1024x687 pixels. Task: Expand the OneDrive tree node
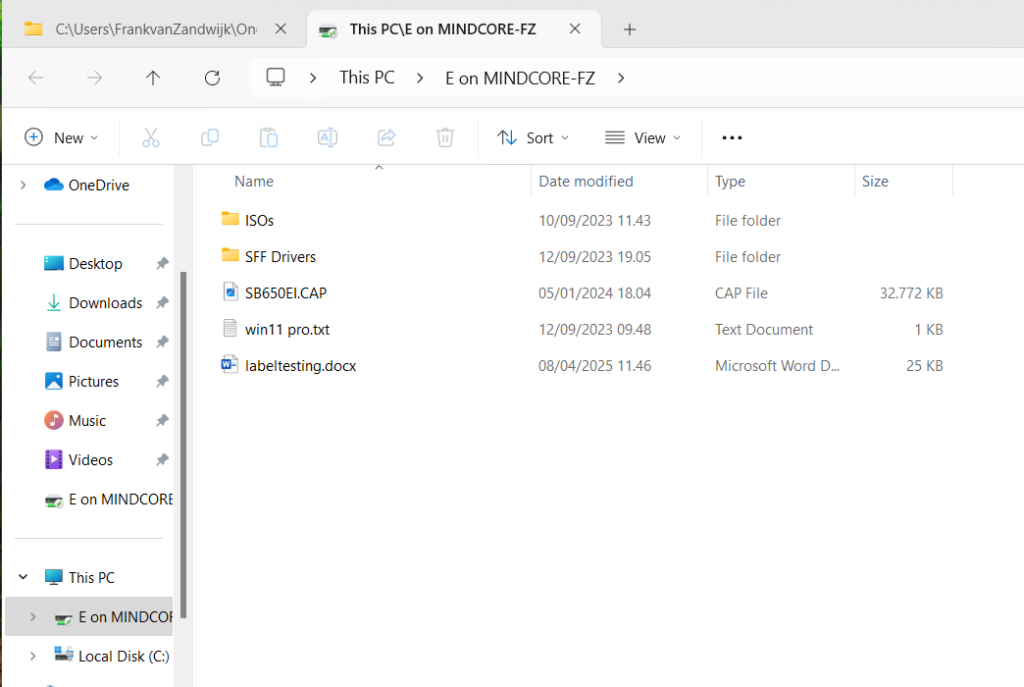[x=23, y=185]
